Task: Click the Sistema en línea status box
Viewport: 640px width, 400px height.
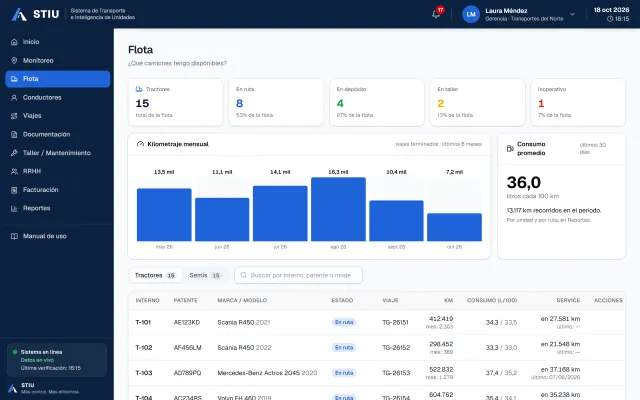Action: [57, 360]
